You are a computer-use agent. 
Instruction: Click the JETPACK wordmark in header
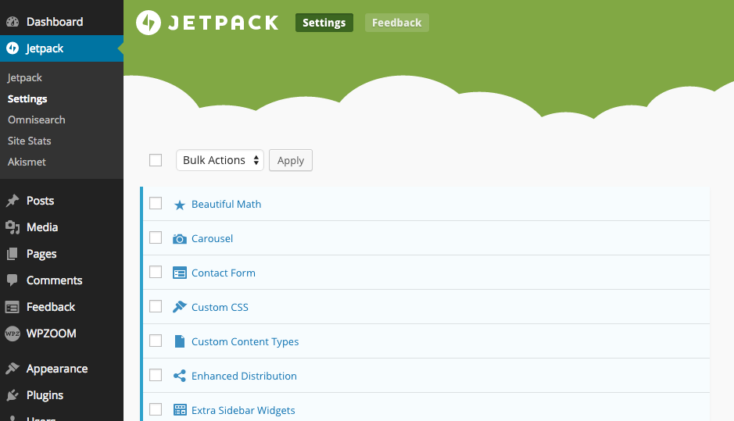pos(223,22)
